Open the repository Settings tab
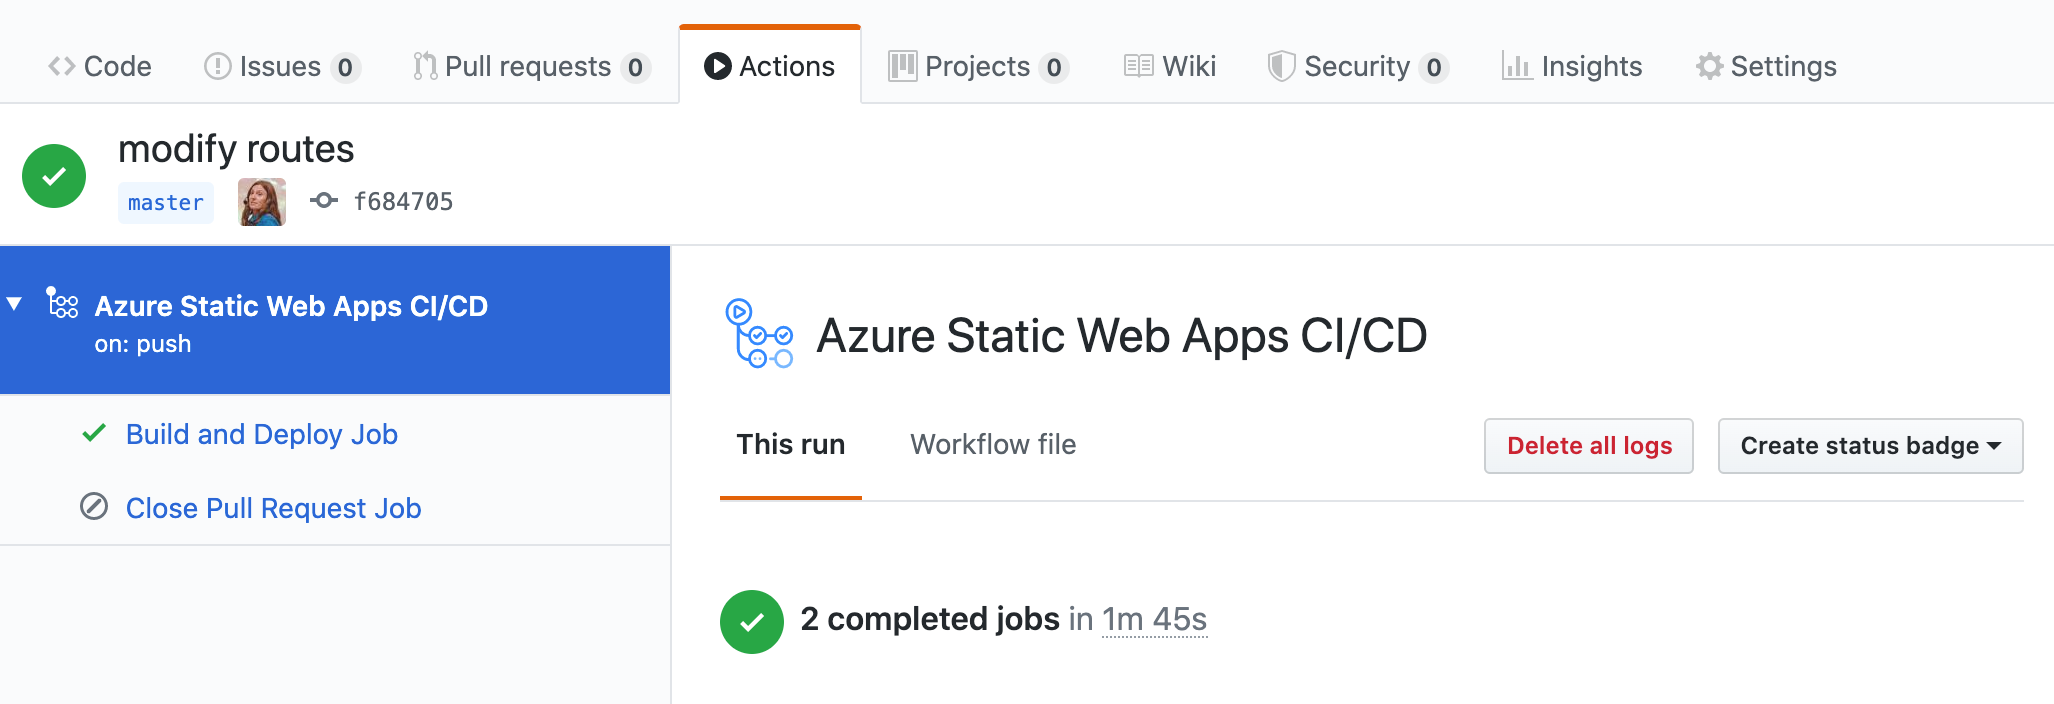 pyautogui.click(x=1767, y=66)
